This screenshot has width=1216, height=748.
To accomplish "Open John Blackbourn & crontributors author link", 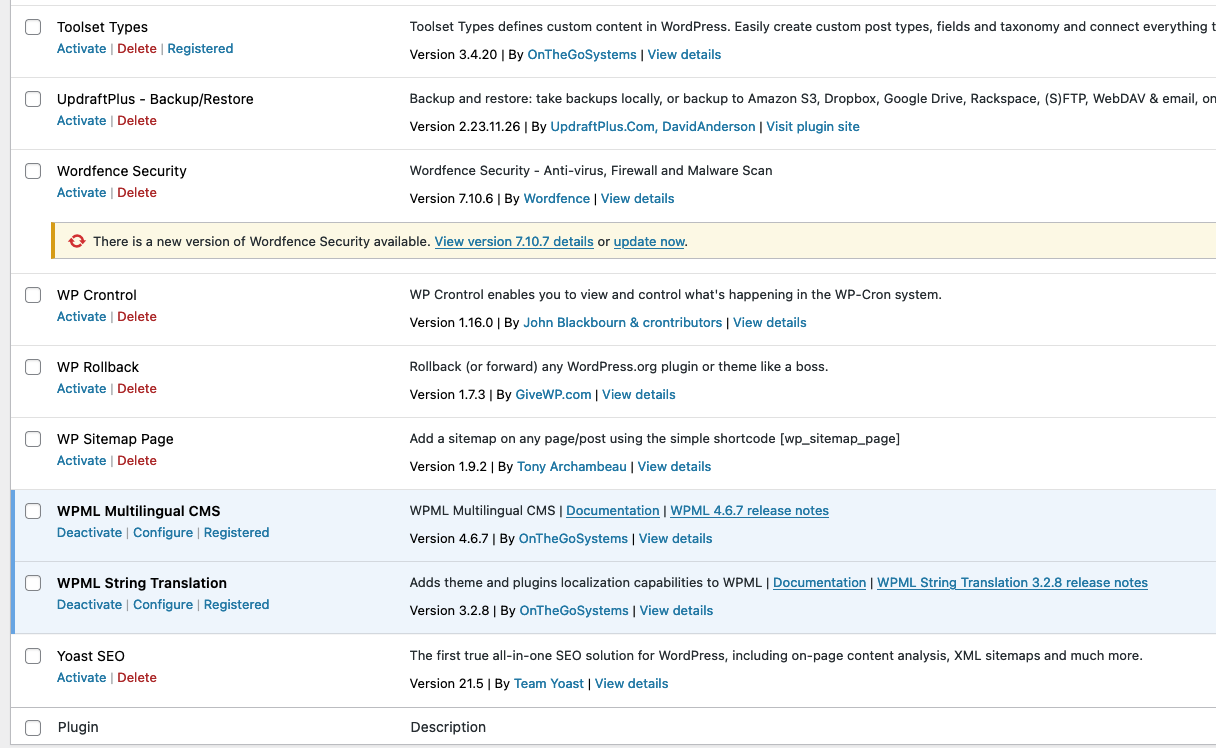I will tap(623, 322).
